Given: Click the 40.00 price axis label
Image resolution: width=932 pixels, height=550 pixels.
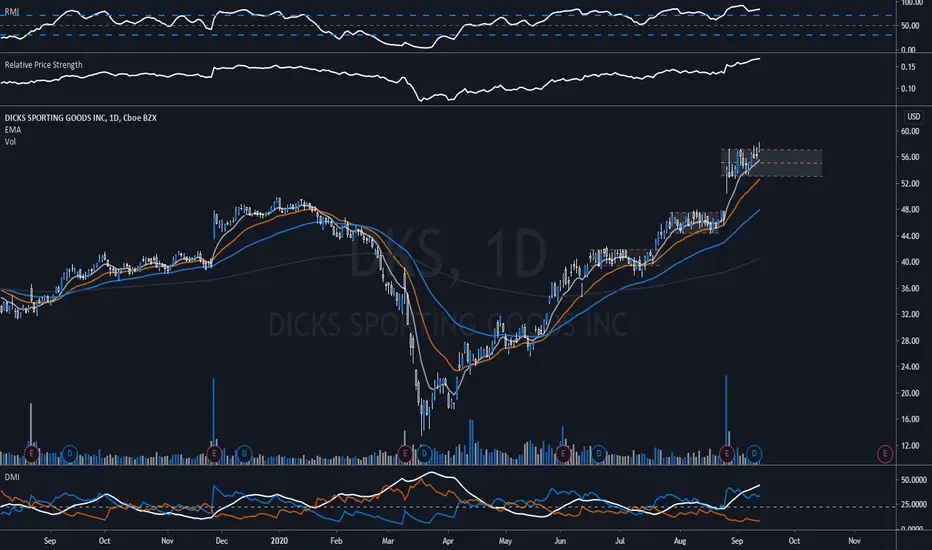Looking at the screenshot, I should [x=910, y=262].
